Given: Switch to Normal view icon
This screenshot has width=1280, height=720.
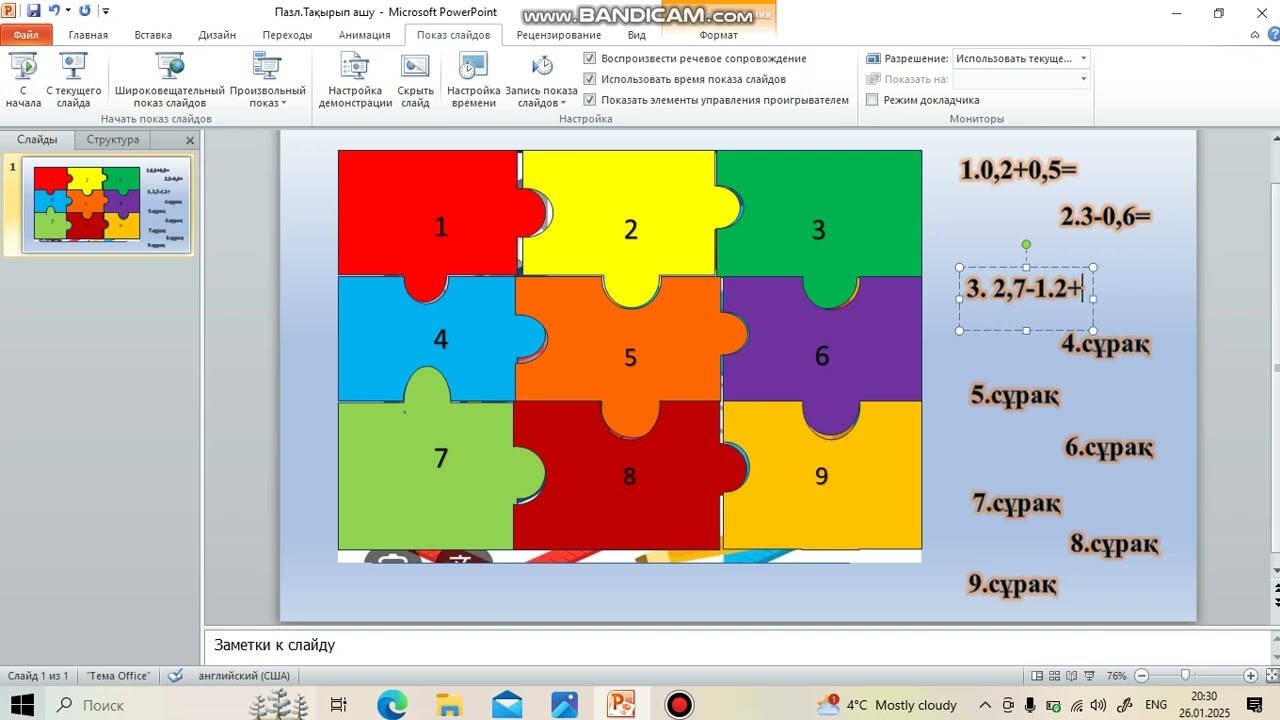Looking at the screenshot, I should [x=1038, y=676].
